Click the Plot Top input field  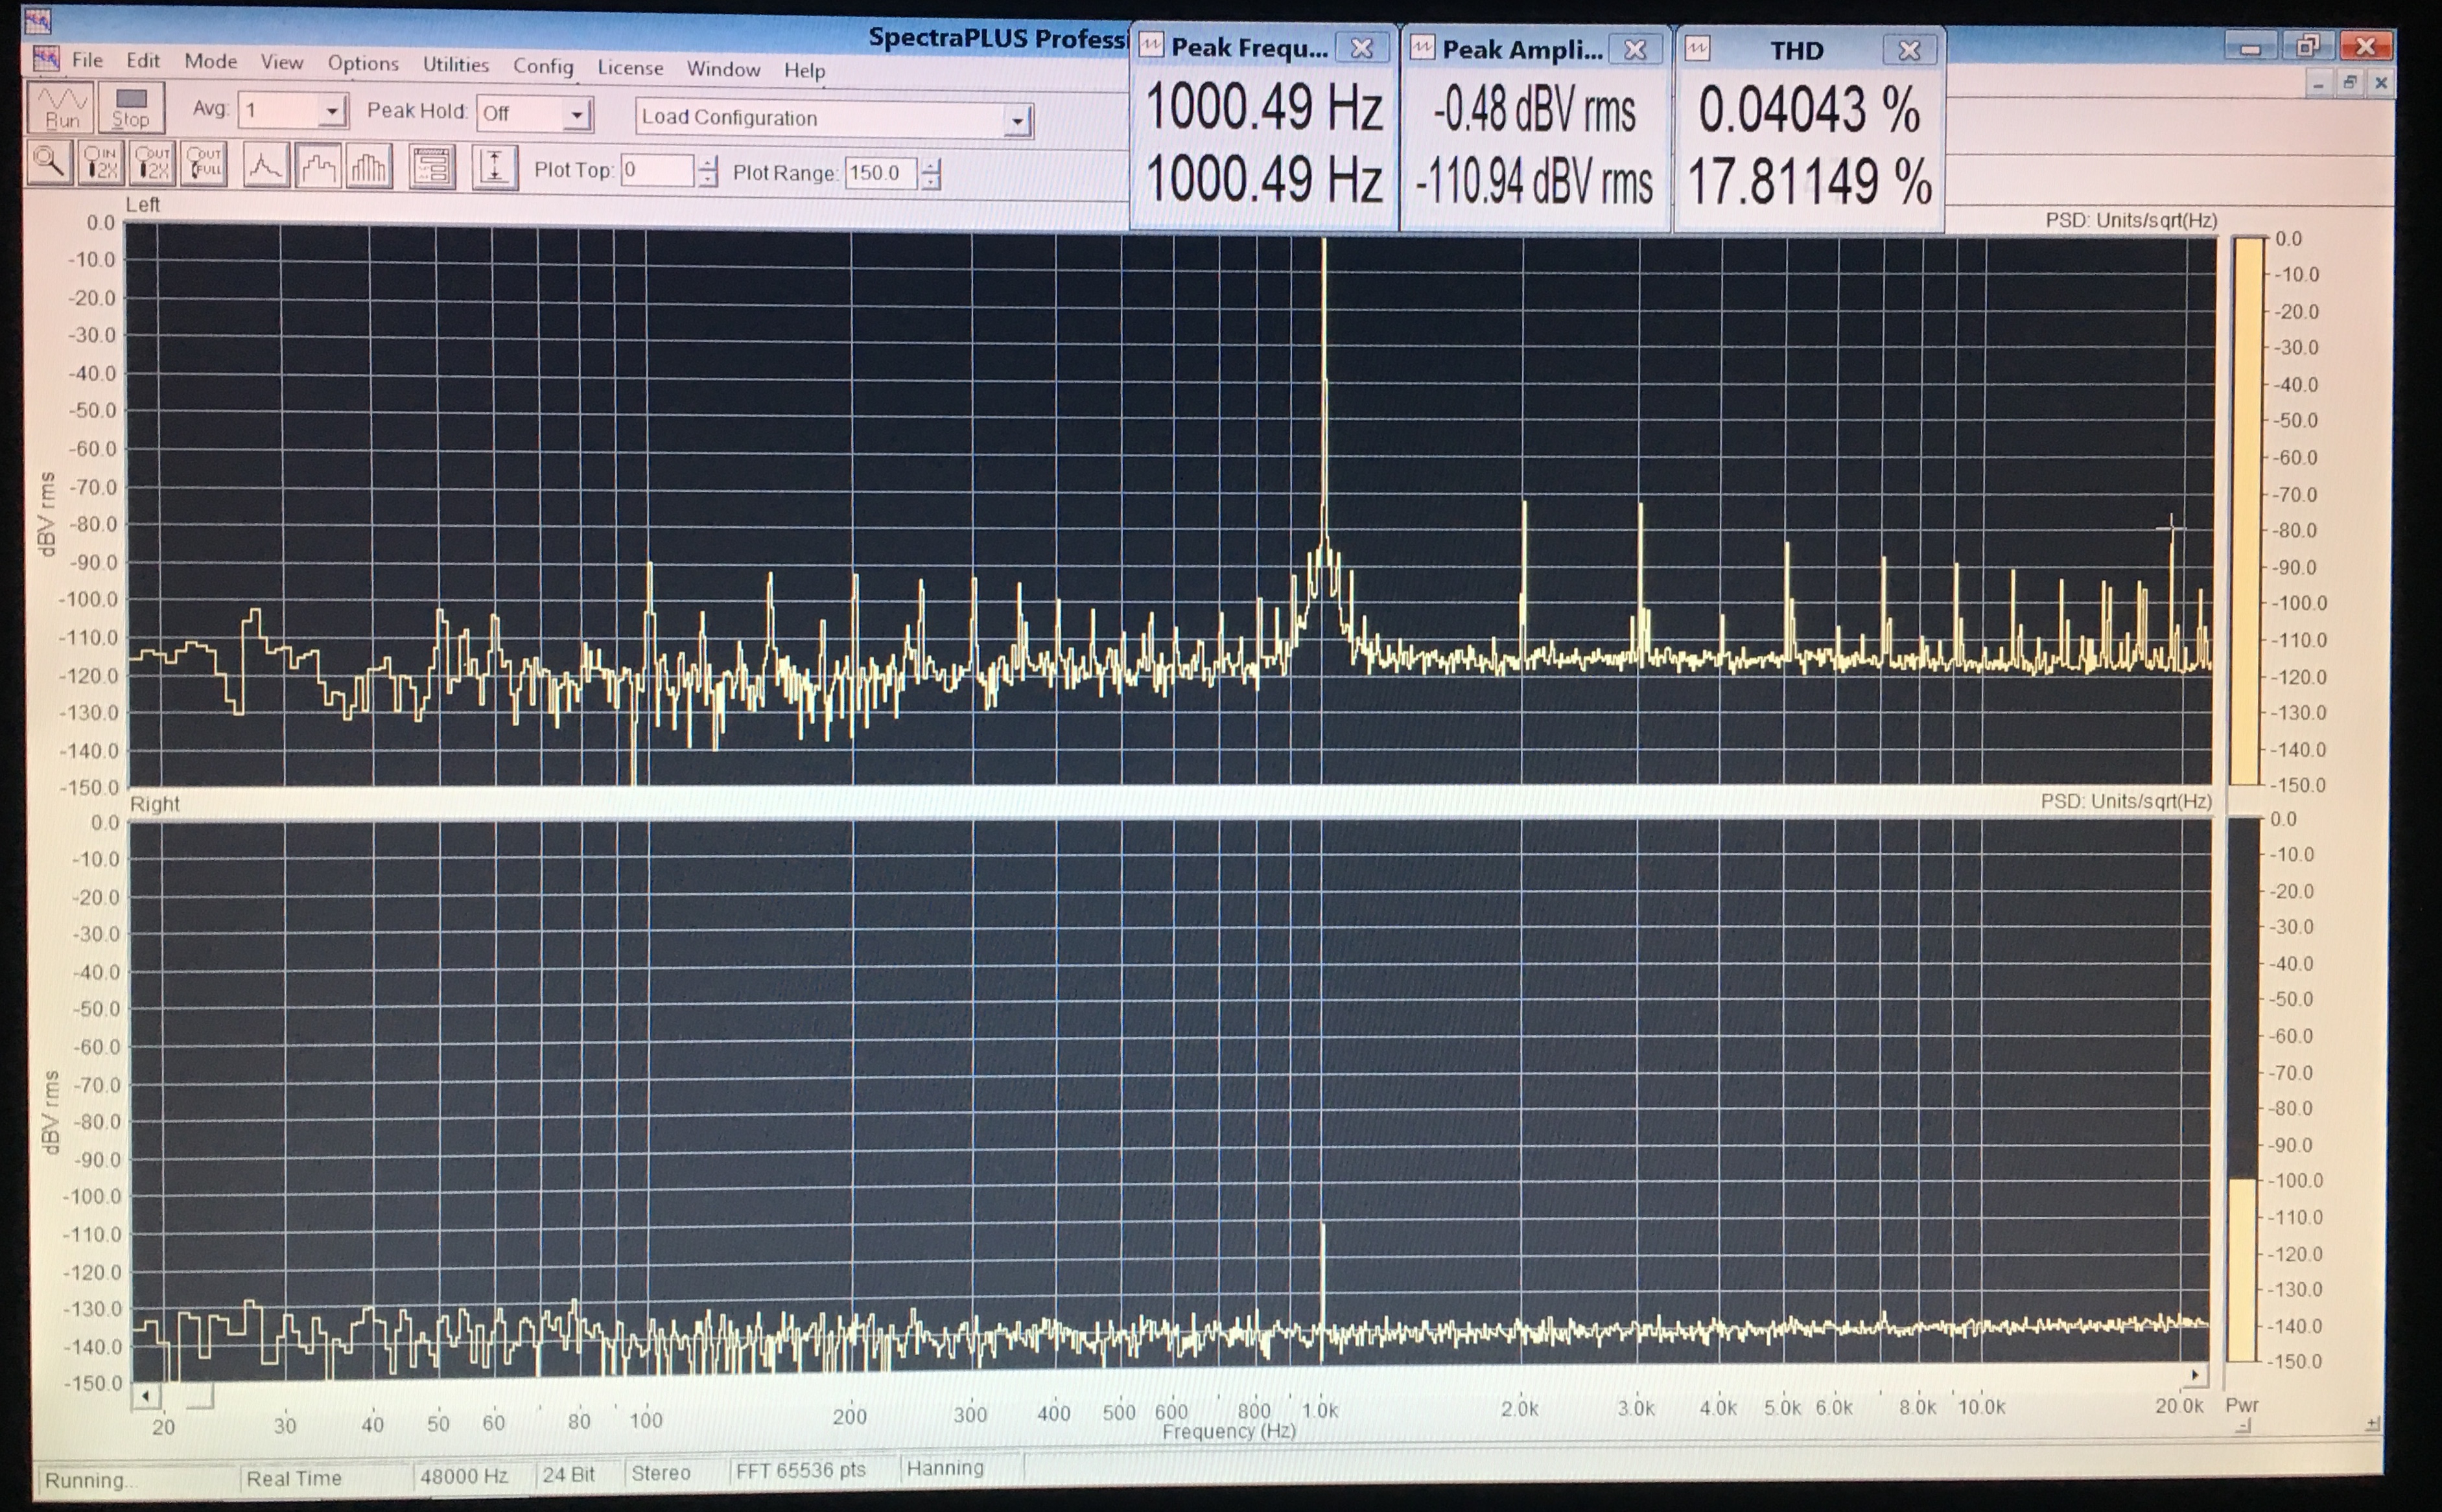pyautogui.click(x=656, y=171)
